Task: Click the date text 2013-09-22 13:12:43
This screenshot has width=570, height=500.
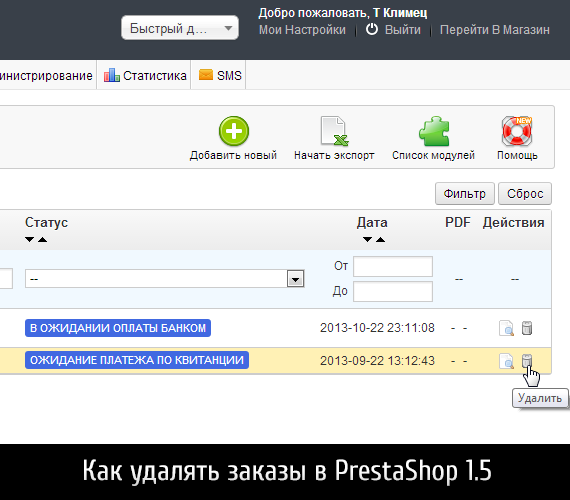Action: [x=377, y=361]
